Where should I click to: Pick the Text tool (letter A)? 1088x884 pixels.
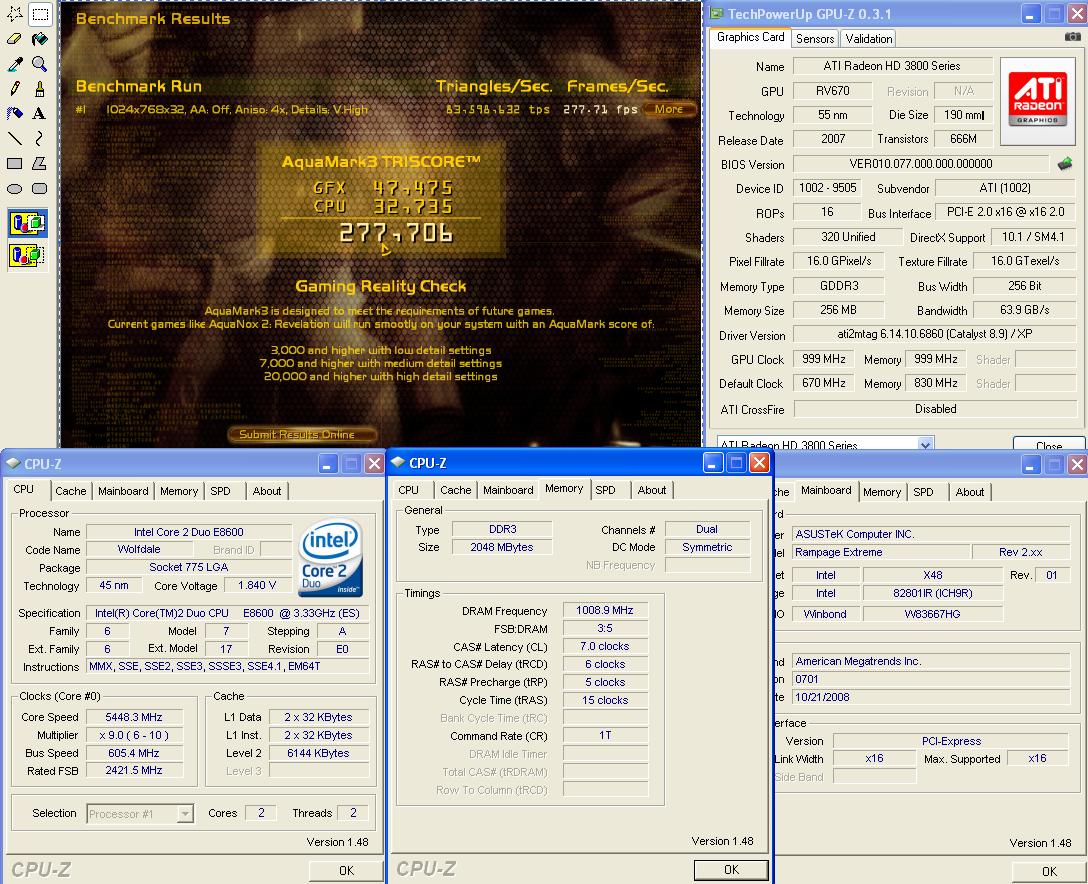coord(40,113)
